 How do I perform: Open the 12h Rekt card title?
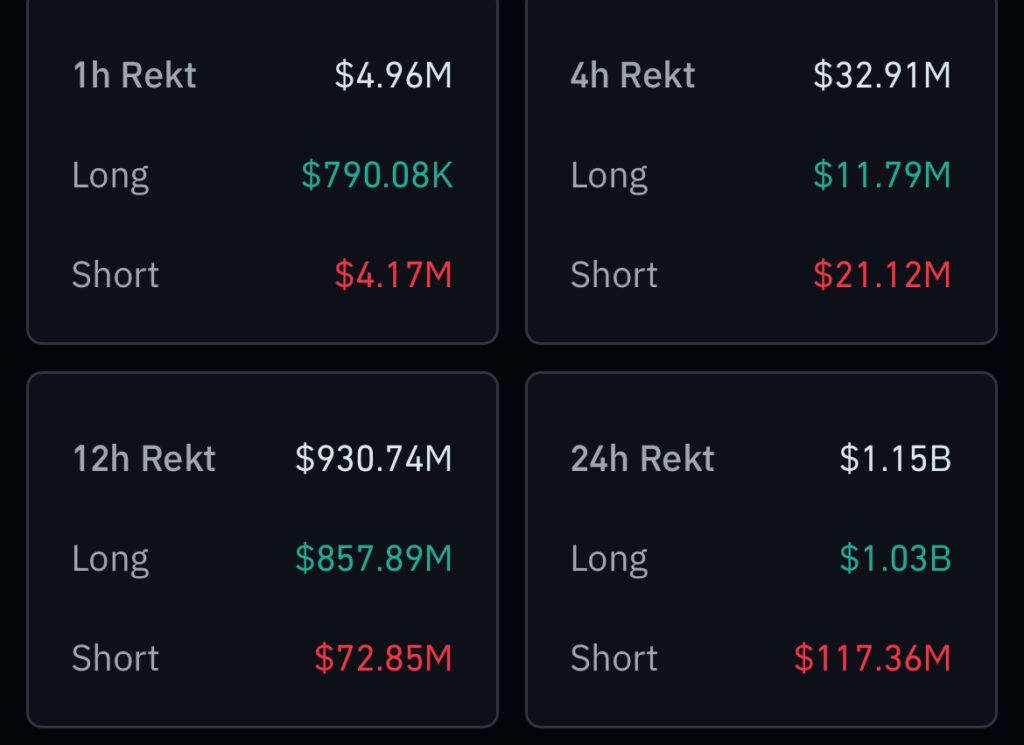coord(144,459)
